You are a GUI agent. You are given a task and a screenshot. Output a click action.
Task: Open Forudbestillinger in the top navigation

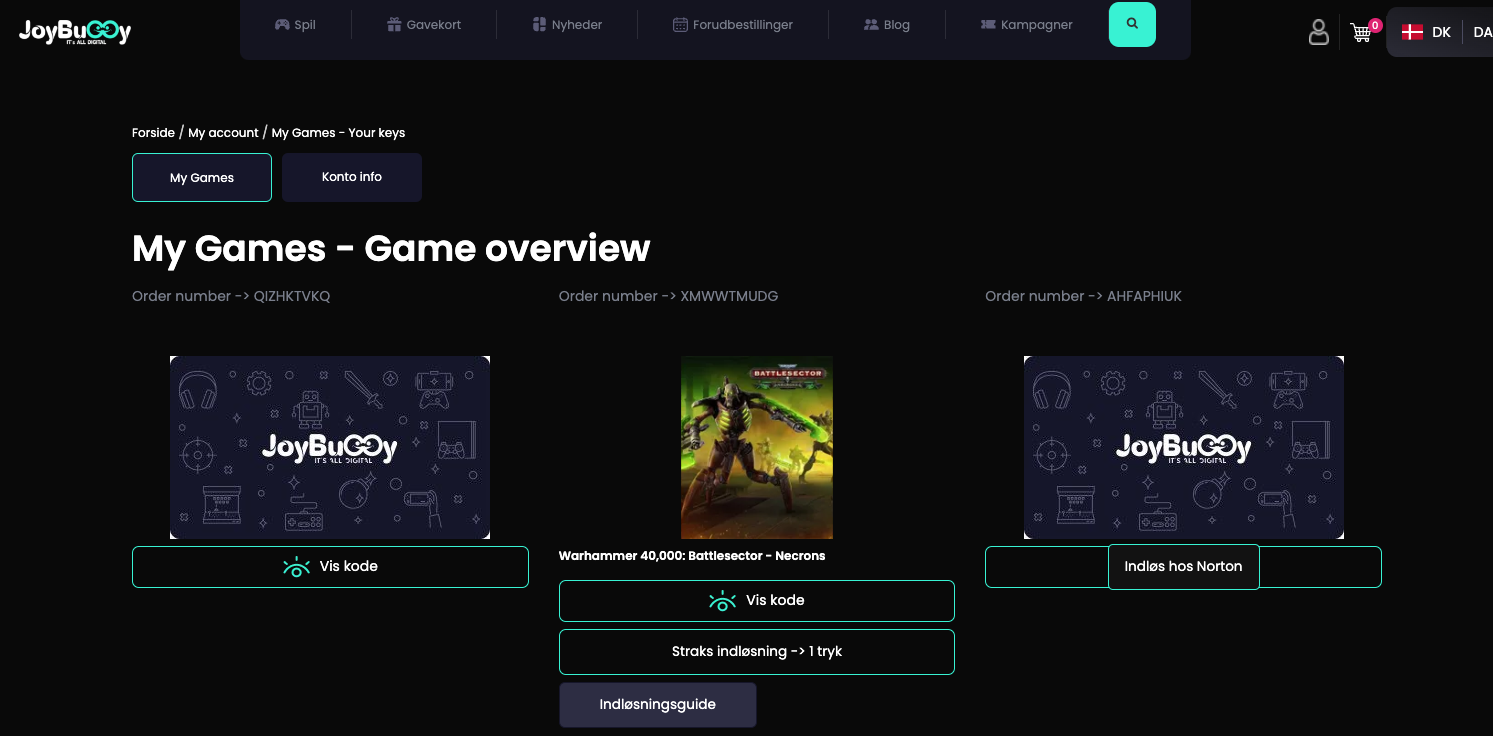(x=733, y=25)
